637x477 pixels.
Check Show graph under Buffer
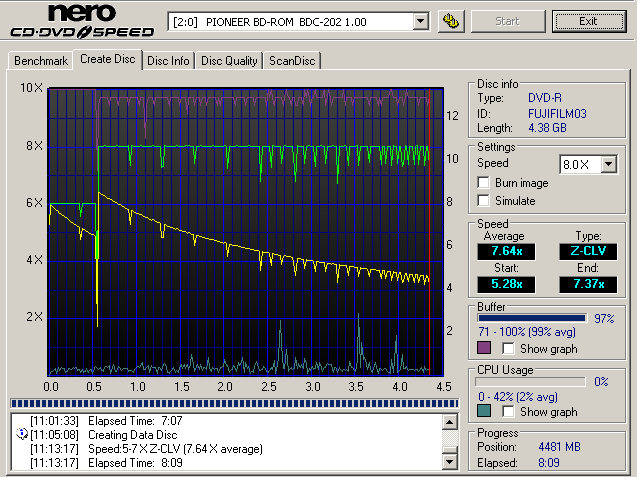tap(509, 348)
